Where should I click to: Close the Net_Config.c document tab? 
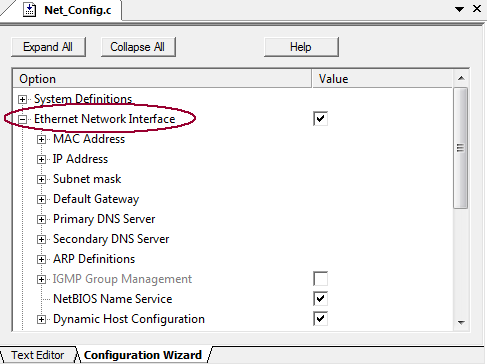point(477,9)
